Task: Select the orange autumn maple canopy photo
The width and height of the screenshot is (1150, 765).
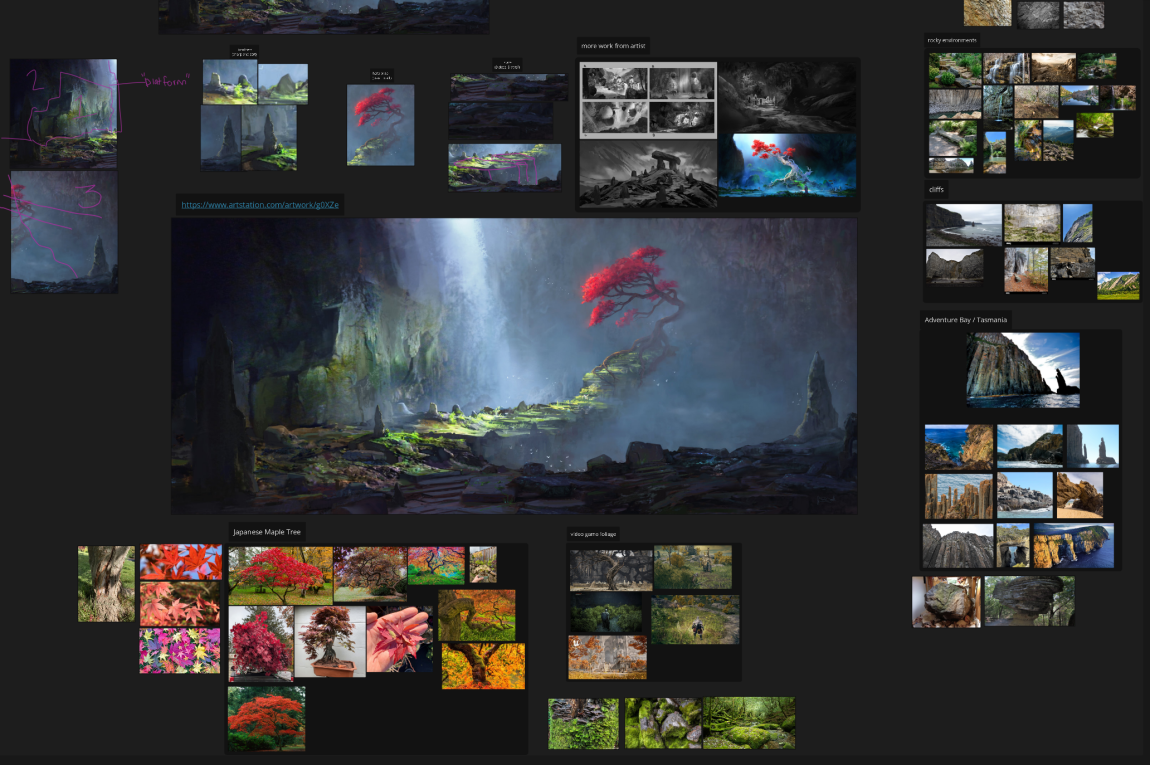Action: point(483,666)
